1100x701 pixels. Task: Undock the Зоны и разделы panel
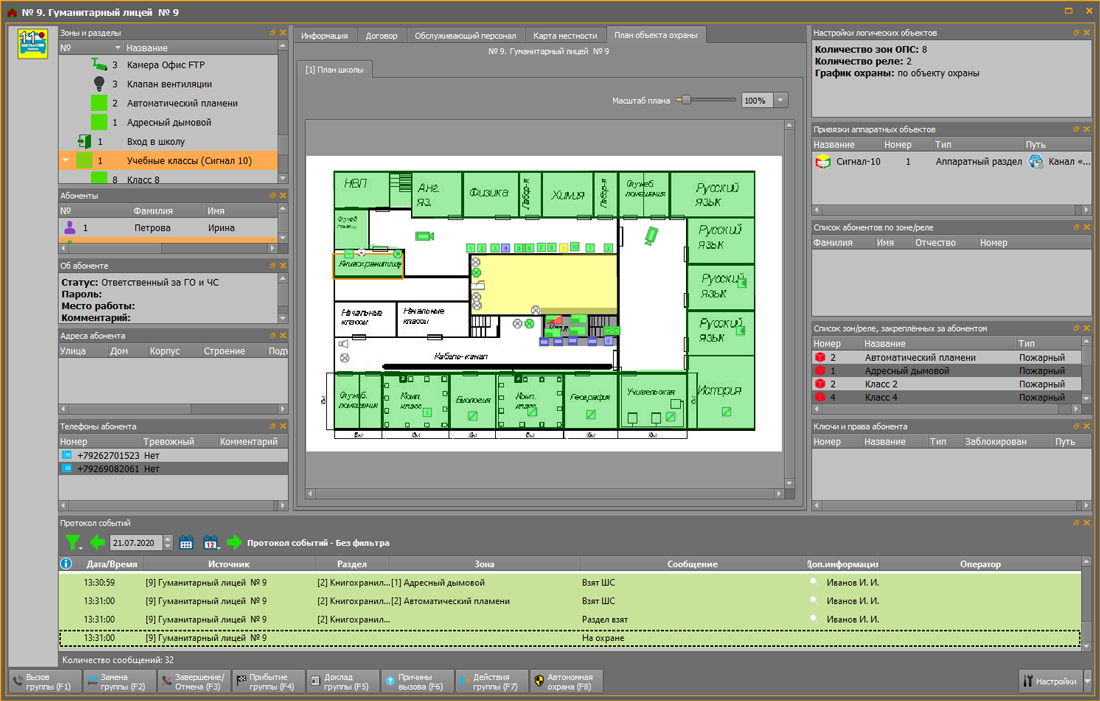click(272, 32)
